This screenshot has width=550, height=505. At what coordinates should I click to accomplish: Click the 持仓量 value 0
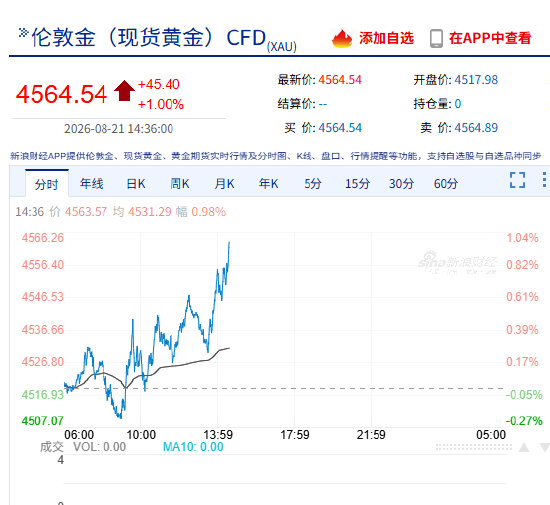click(x=458, y=104)
